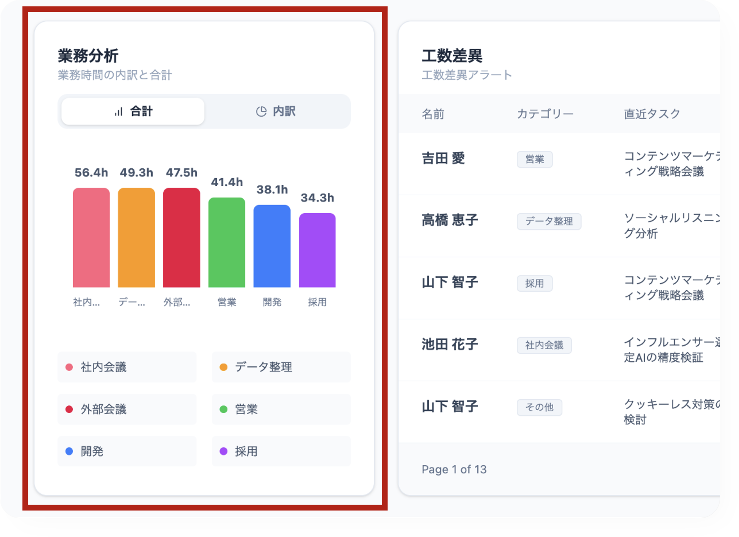Screen dimensions: 739x537
Task: Click the データ整理 category badge for 高橋 恵子
Action: tap(548, 221)
